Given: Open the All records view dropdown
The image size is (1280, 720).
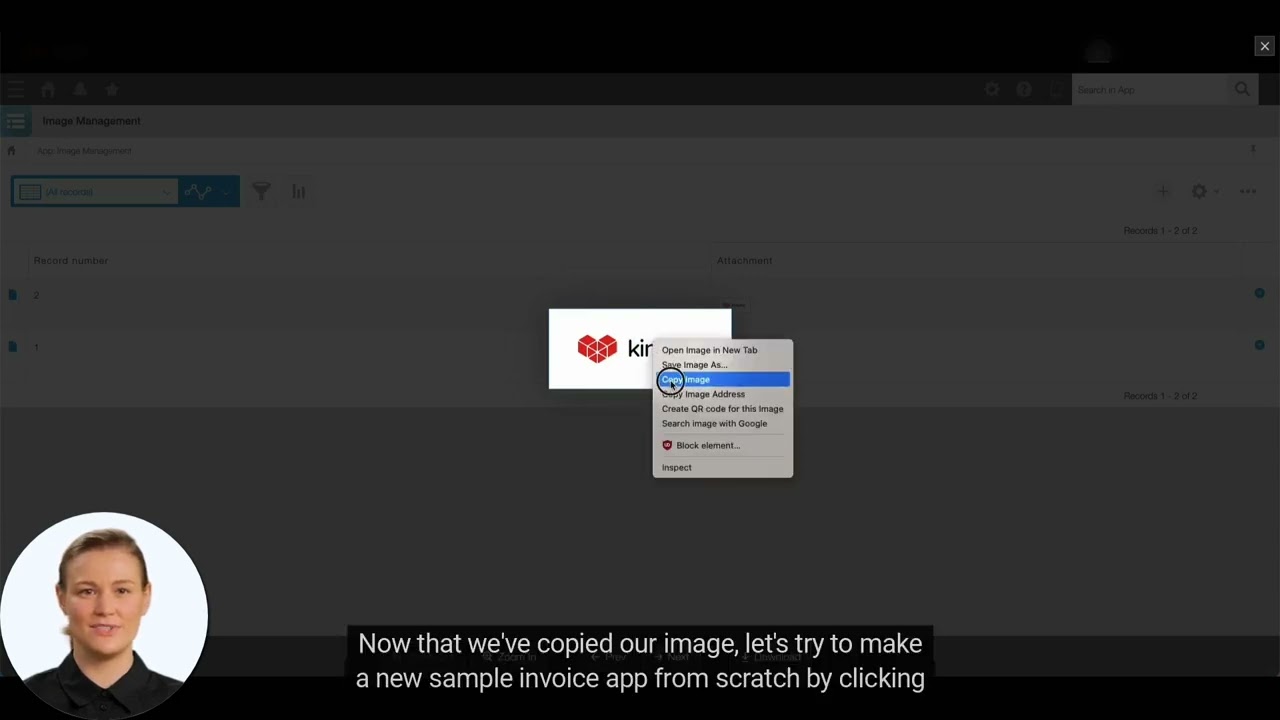Looking at the screenshot, I should (95, 192).
